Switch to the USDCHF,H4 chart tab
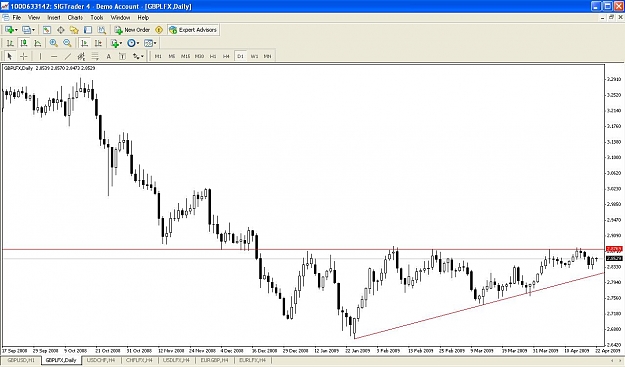 point(101,360)
